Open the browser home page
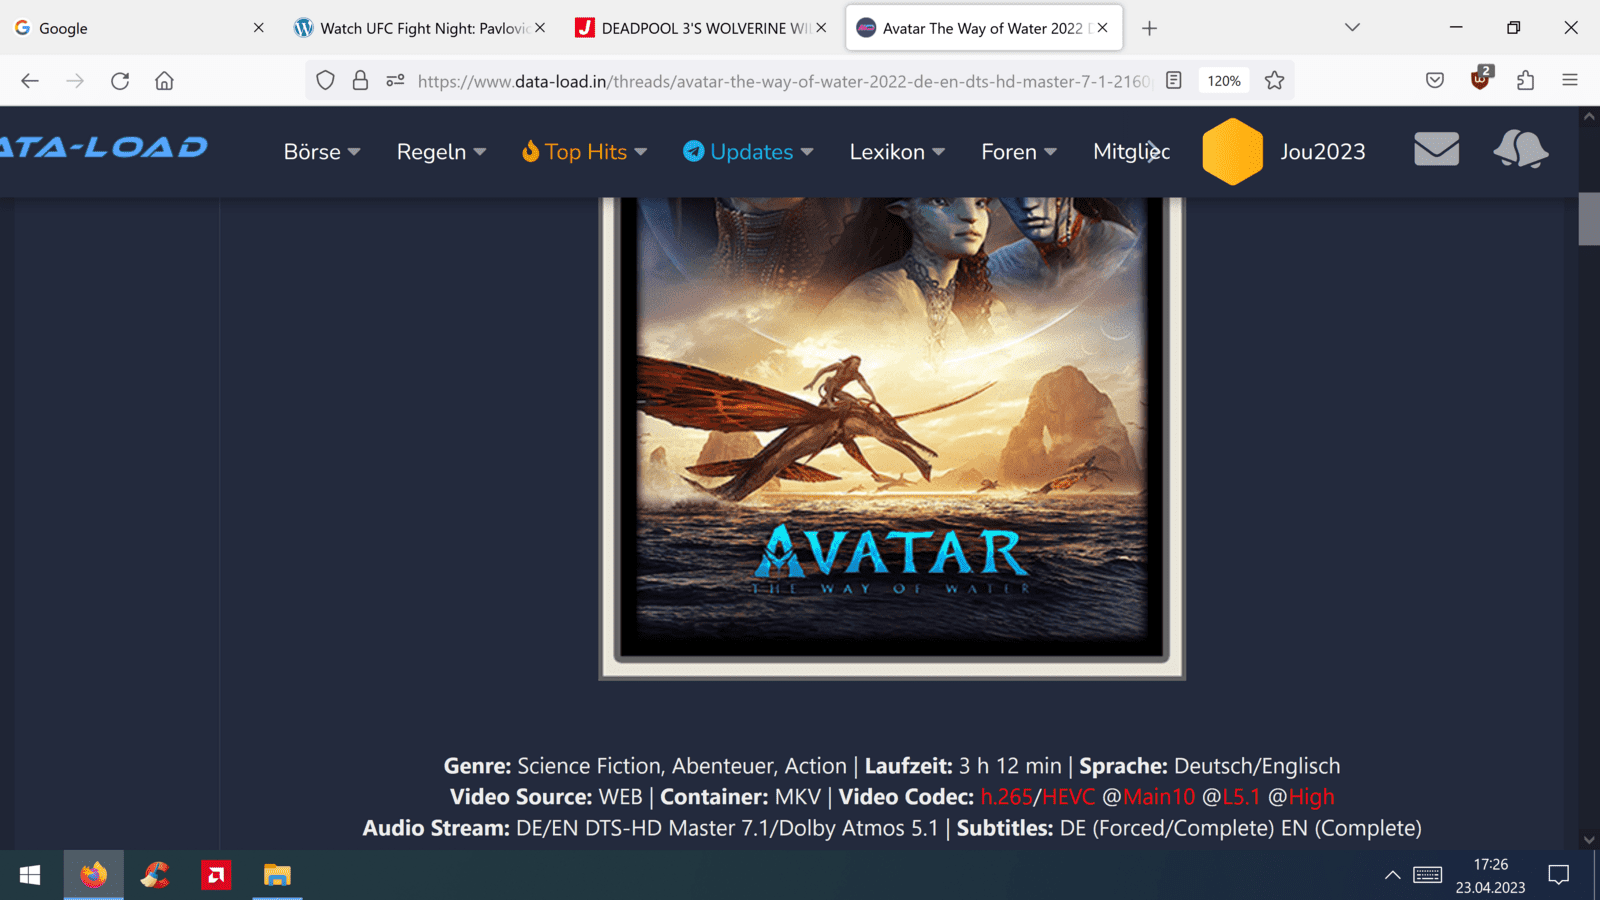 click(x=164, y=81)
